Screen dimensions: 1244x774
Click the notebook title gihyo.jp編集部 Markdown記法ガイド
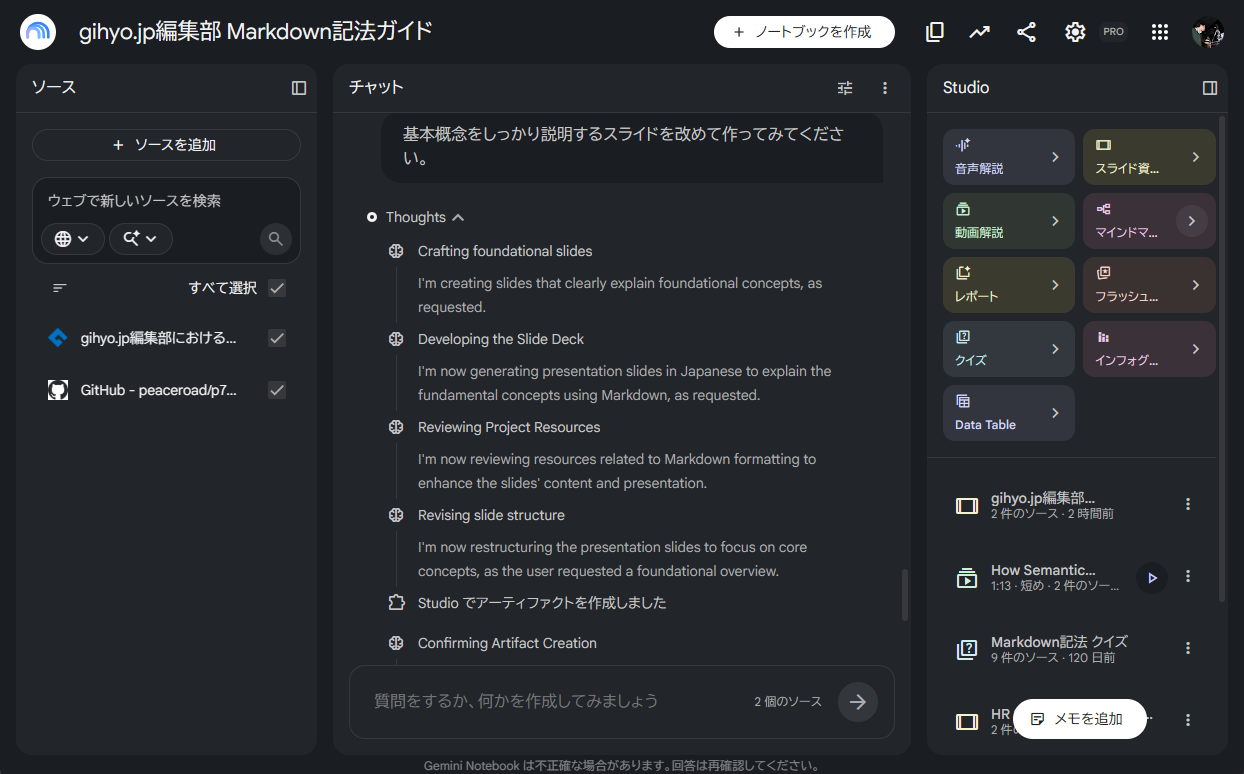(x=256, y=32)
